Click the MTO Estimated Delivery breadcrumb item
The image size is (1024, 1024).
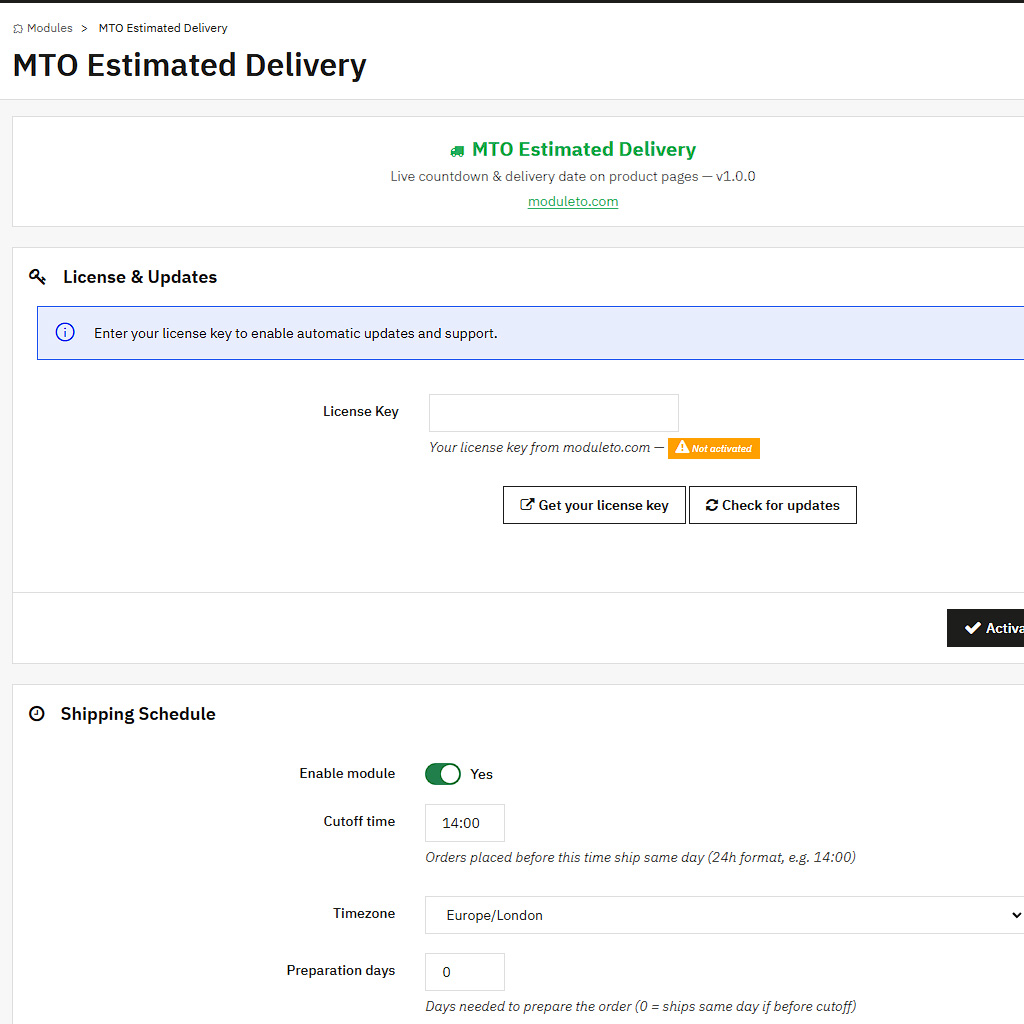tap(163, 28)
